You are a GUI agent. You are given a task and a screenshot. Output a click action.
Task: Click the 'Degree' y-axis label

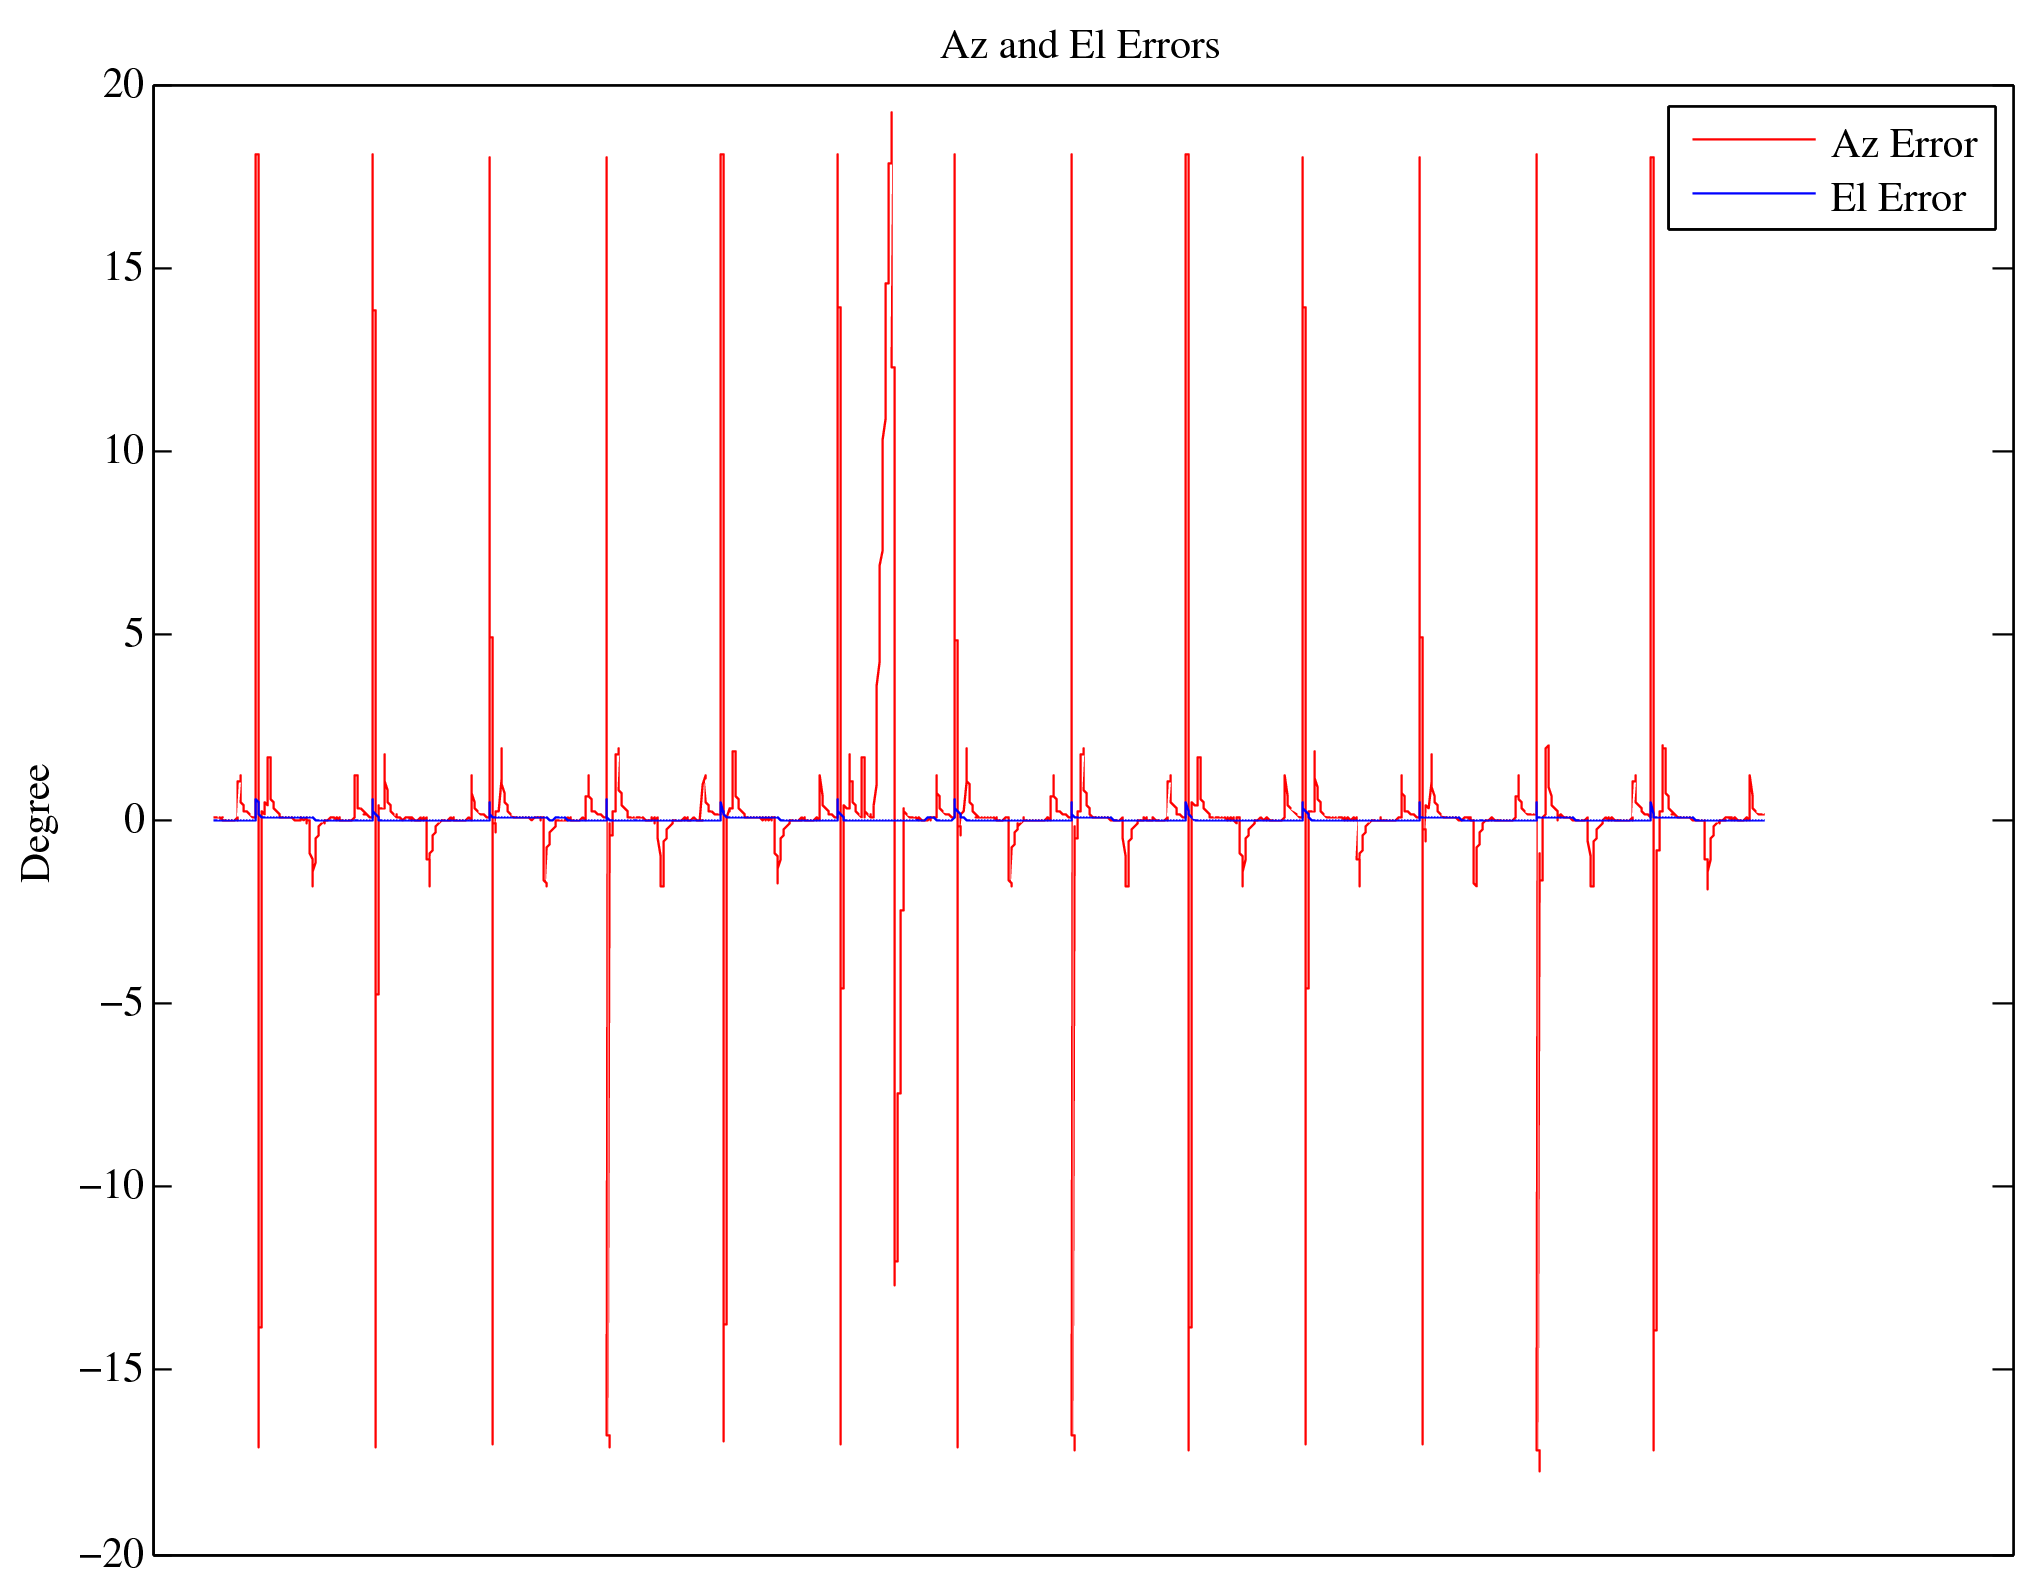(x=37, y=823)
